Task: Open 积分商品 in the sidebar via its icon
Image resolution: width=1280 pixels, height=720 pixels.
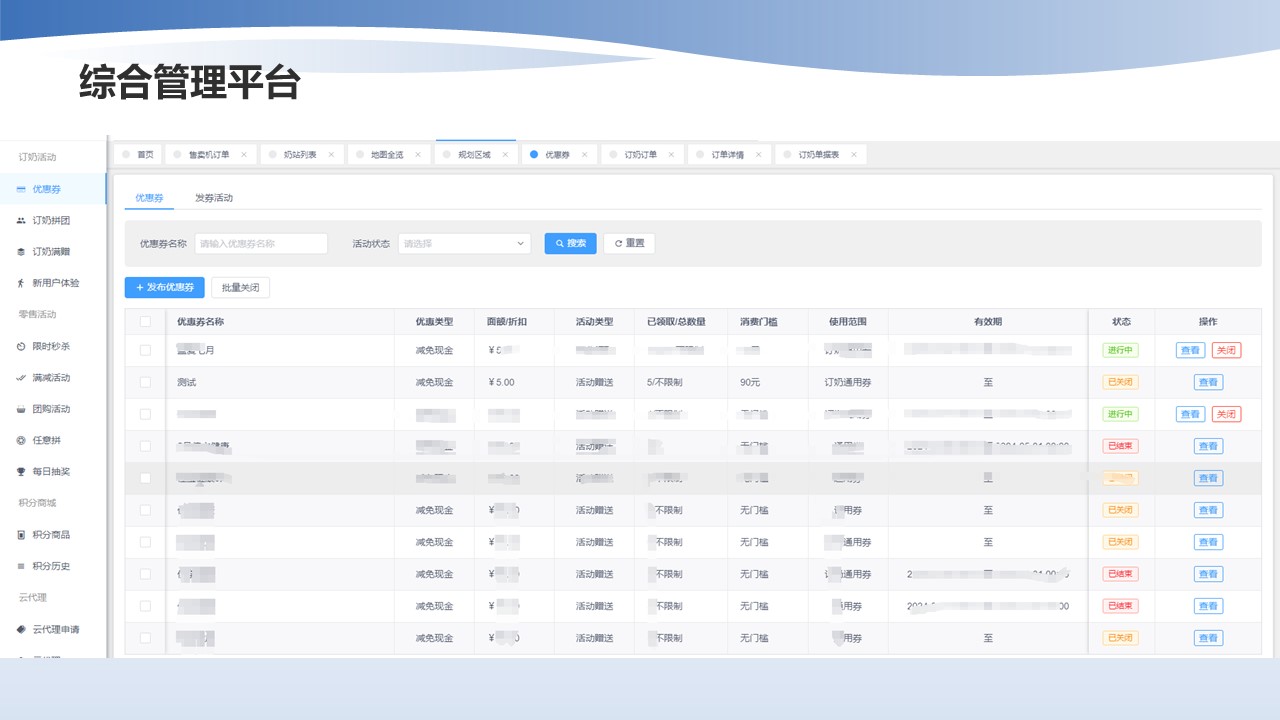Action: (21, 535)
